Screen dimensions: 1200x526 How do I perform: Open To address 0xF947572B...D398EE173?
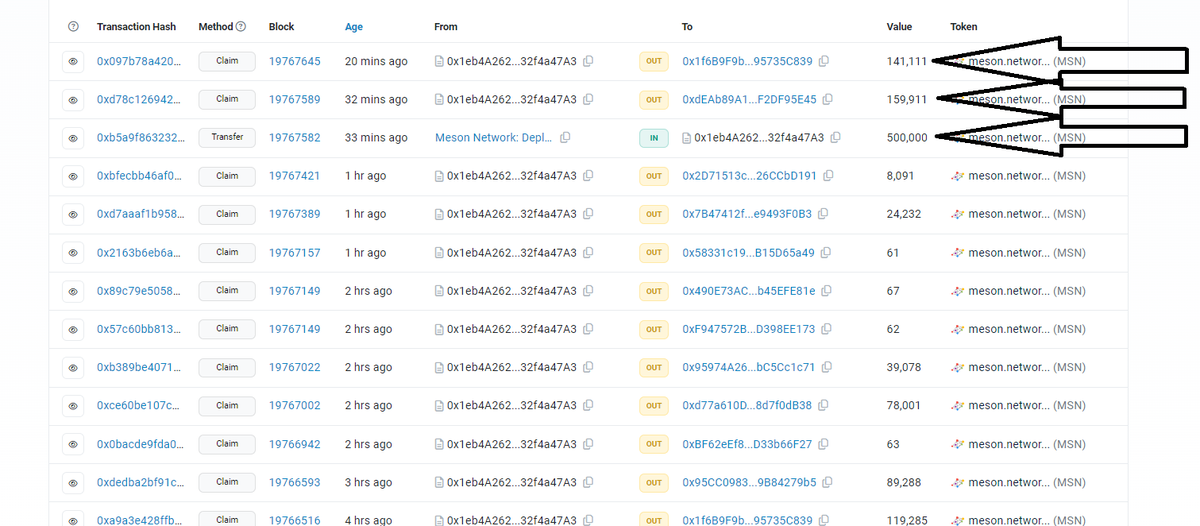pos(748,328)
